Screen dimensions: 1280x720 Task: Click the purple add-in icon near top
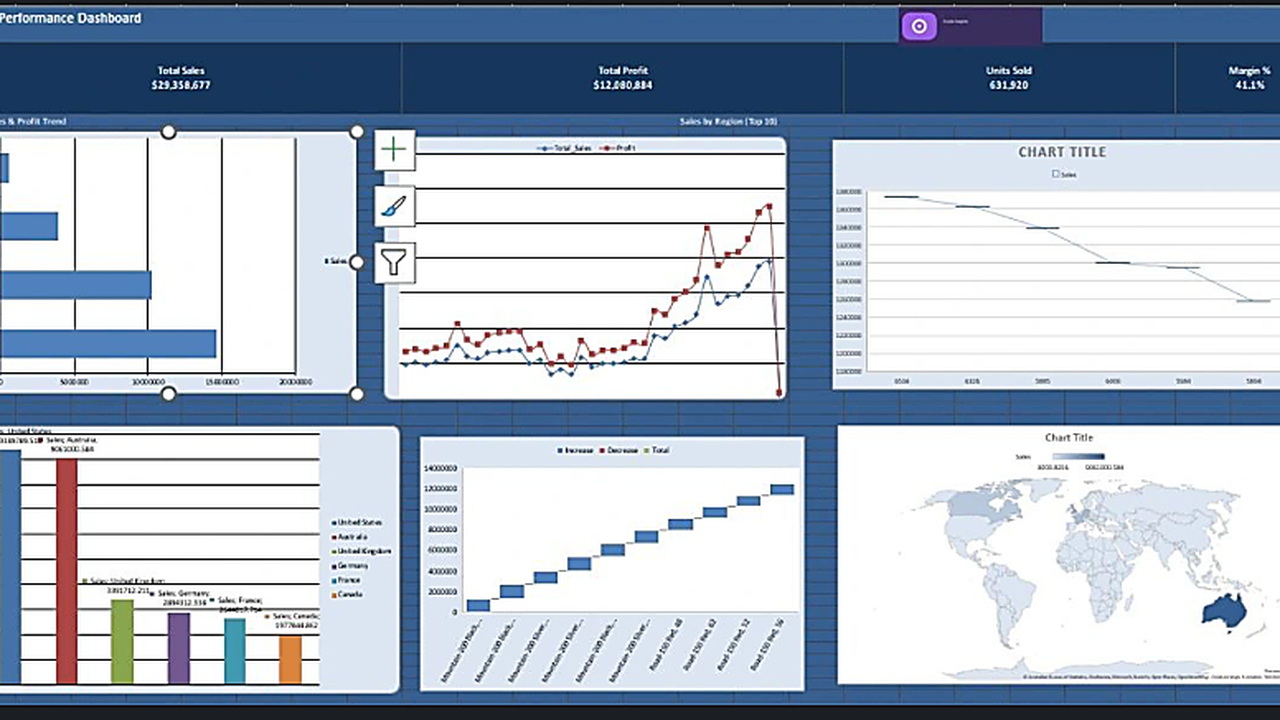(x=918, y=25)
